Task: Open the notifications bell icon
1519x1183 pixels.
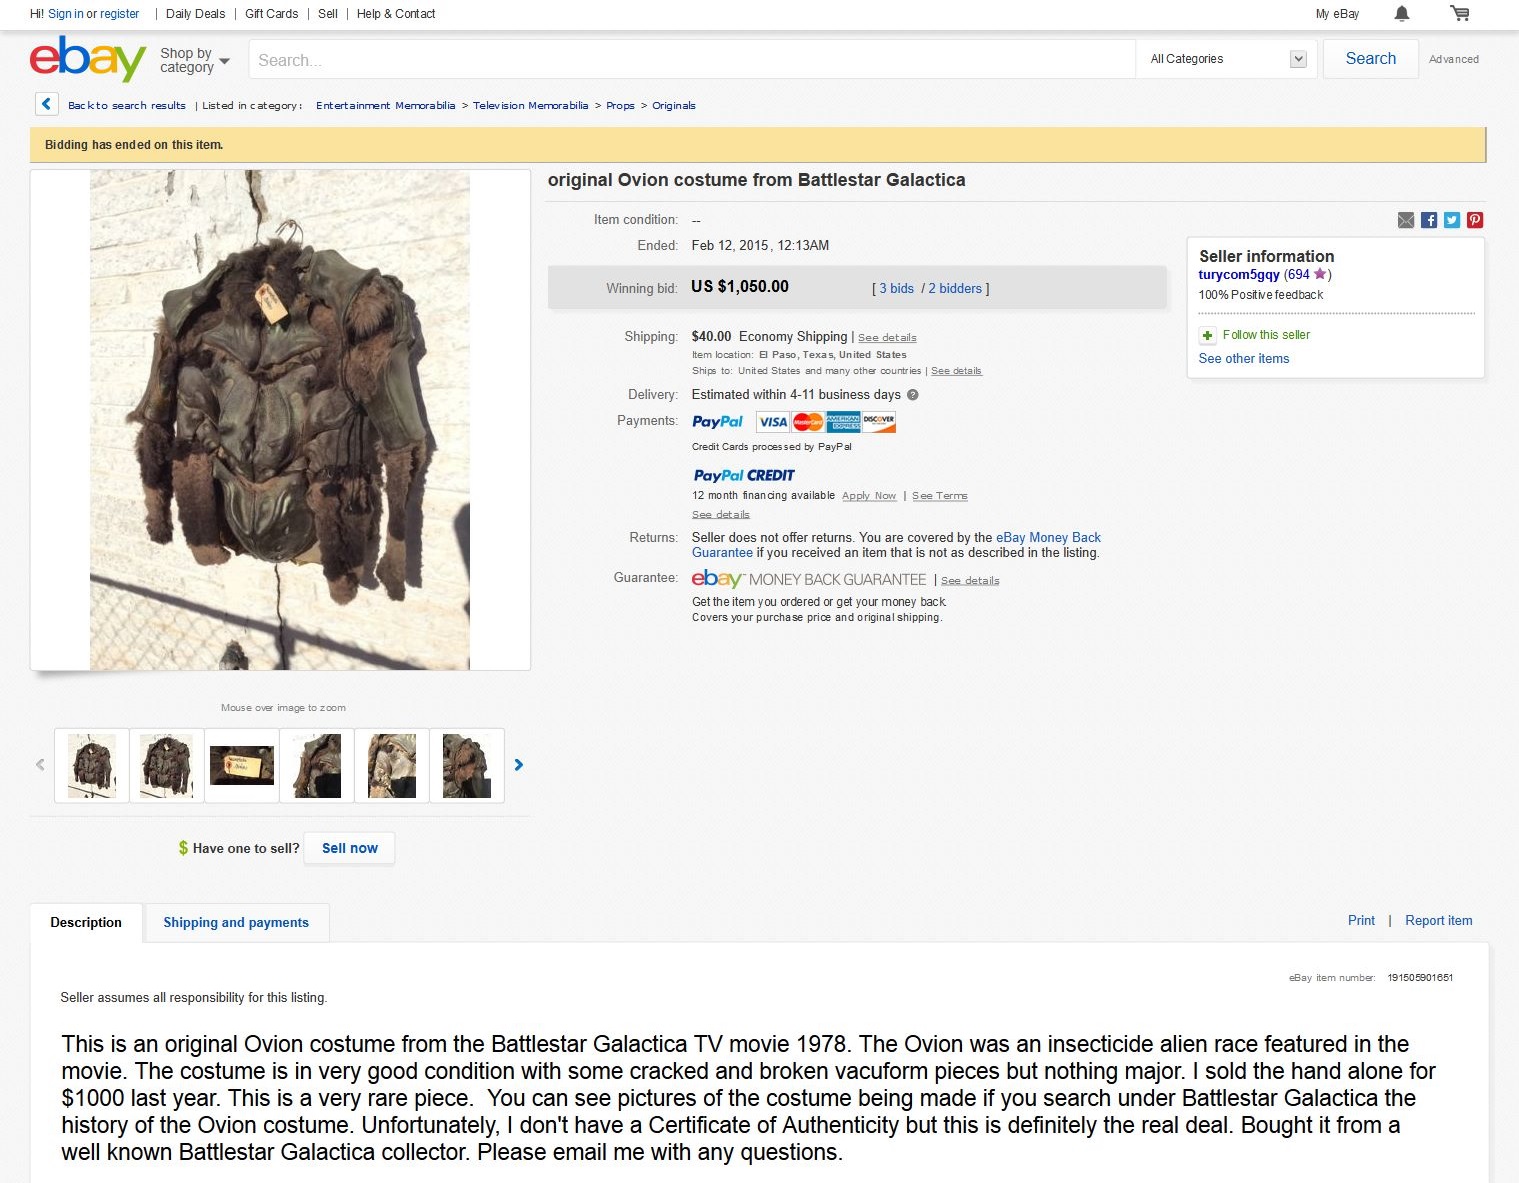Action: 1402,14
